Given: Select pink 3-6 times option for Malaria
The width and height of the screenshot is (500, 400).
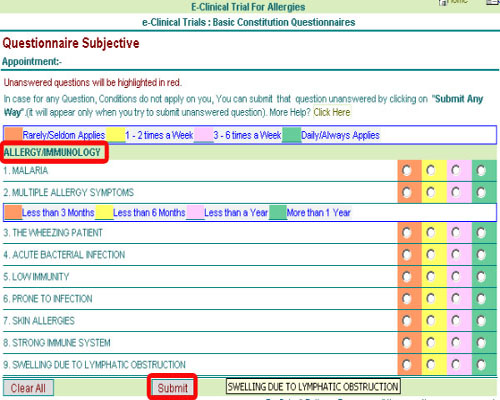Looking at the screenshot, I should pyautogui.click(x=456, y=171).
